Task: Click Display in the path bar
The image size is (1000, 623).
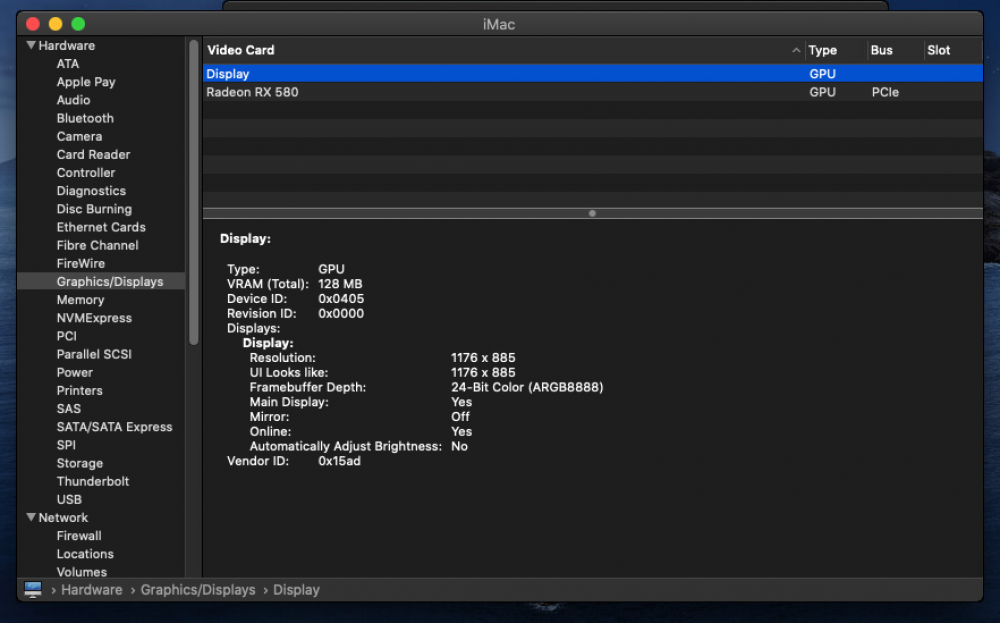Action: (x=296, y=590)
